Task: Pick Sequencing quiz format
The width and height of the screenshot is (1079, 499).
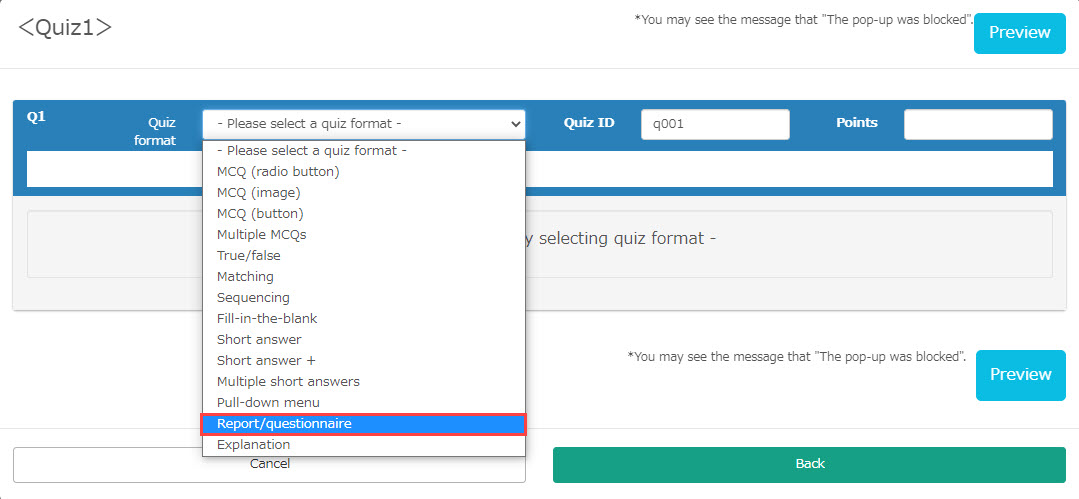Action: click(253, 298)
